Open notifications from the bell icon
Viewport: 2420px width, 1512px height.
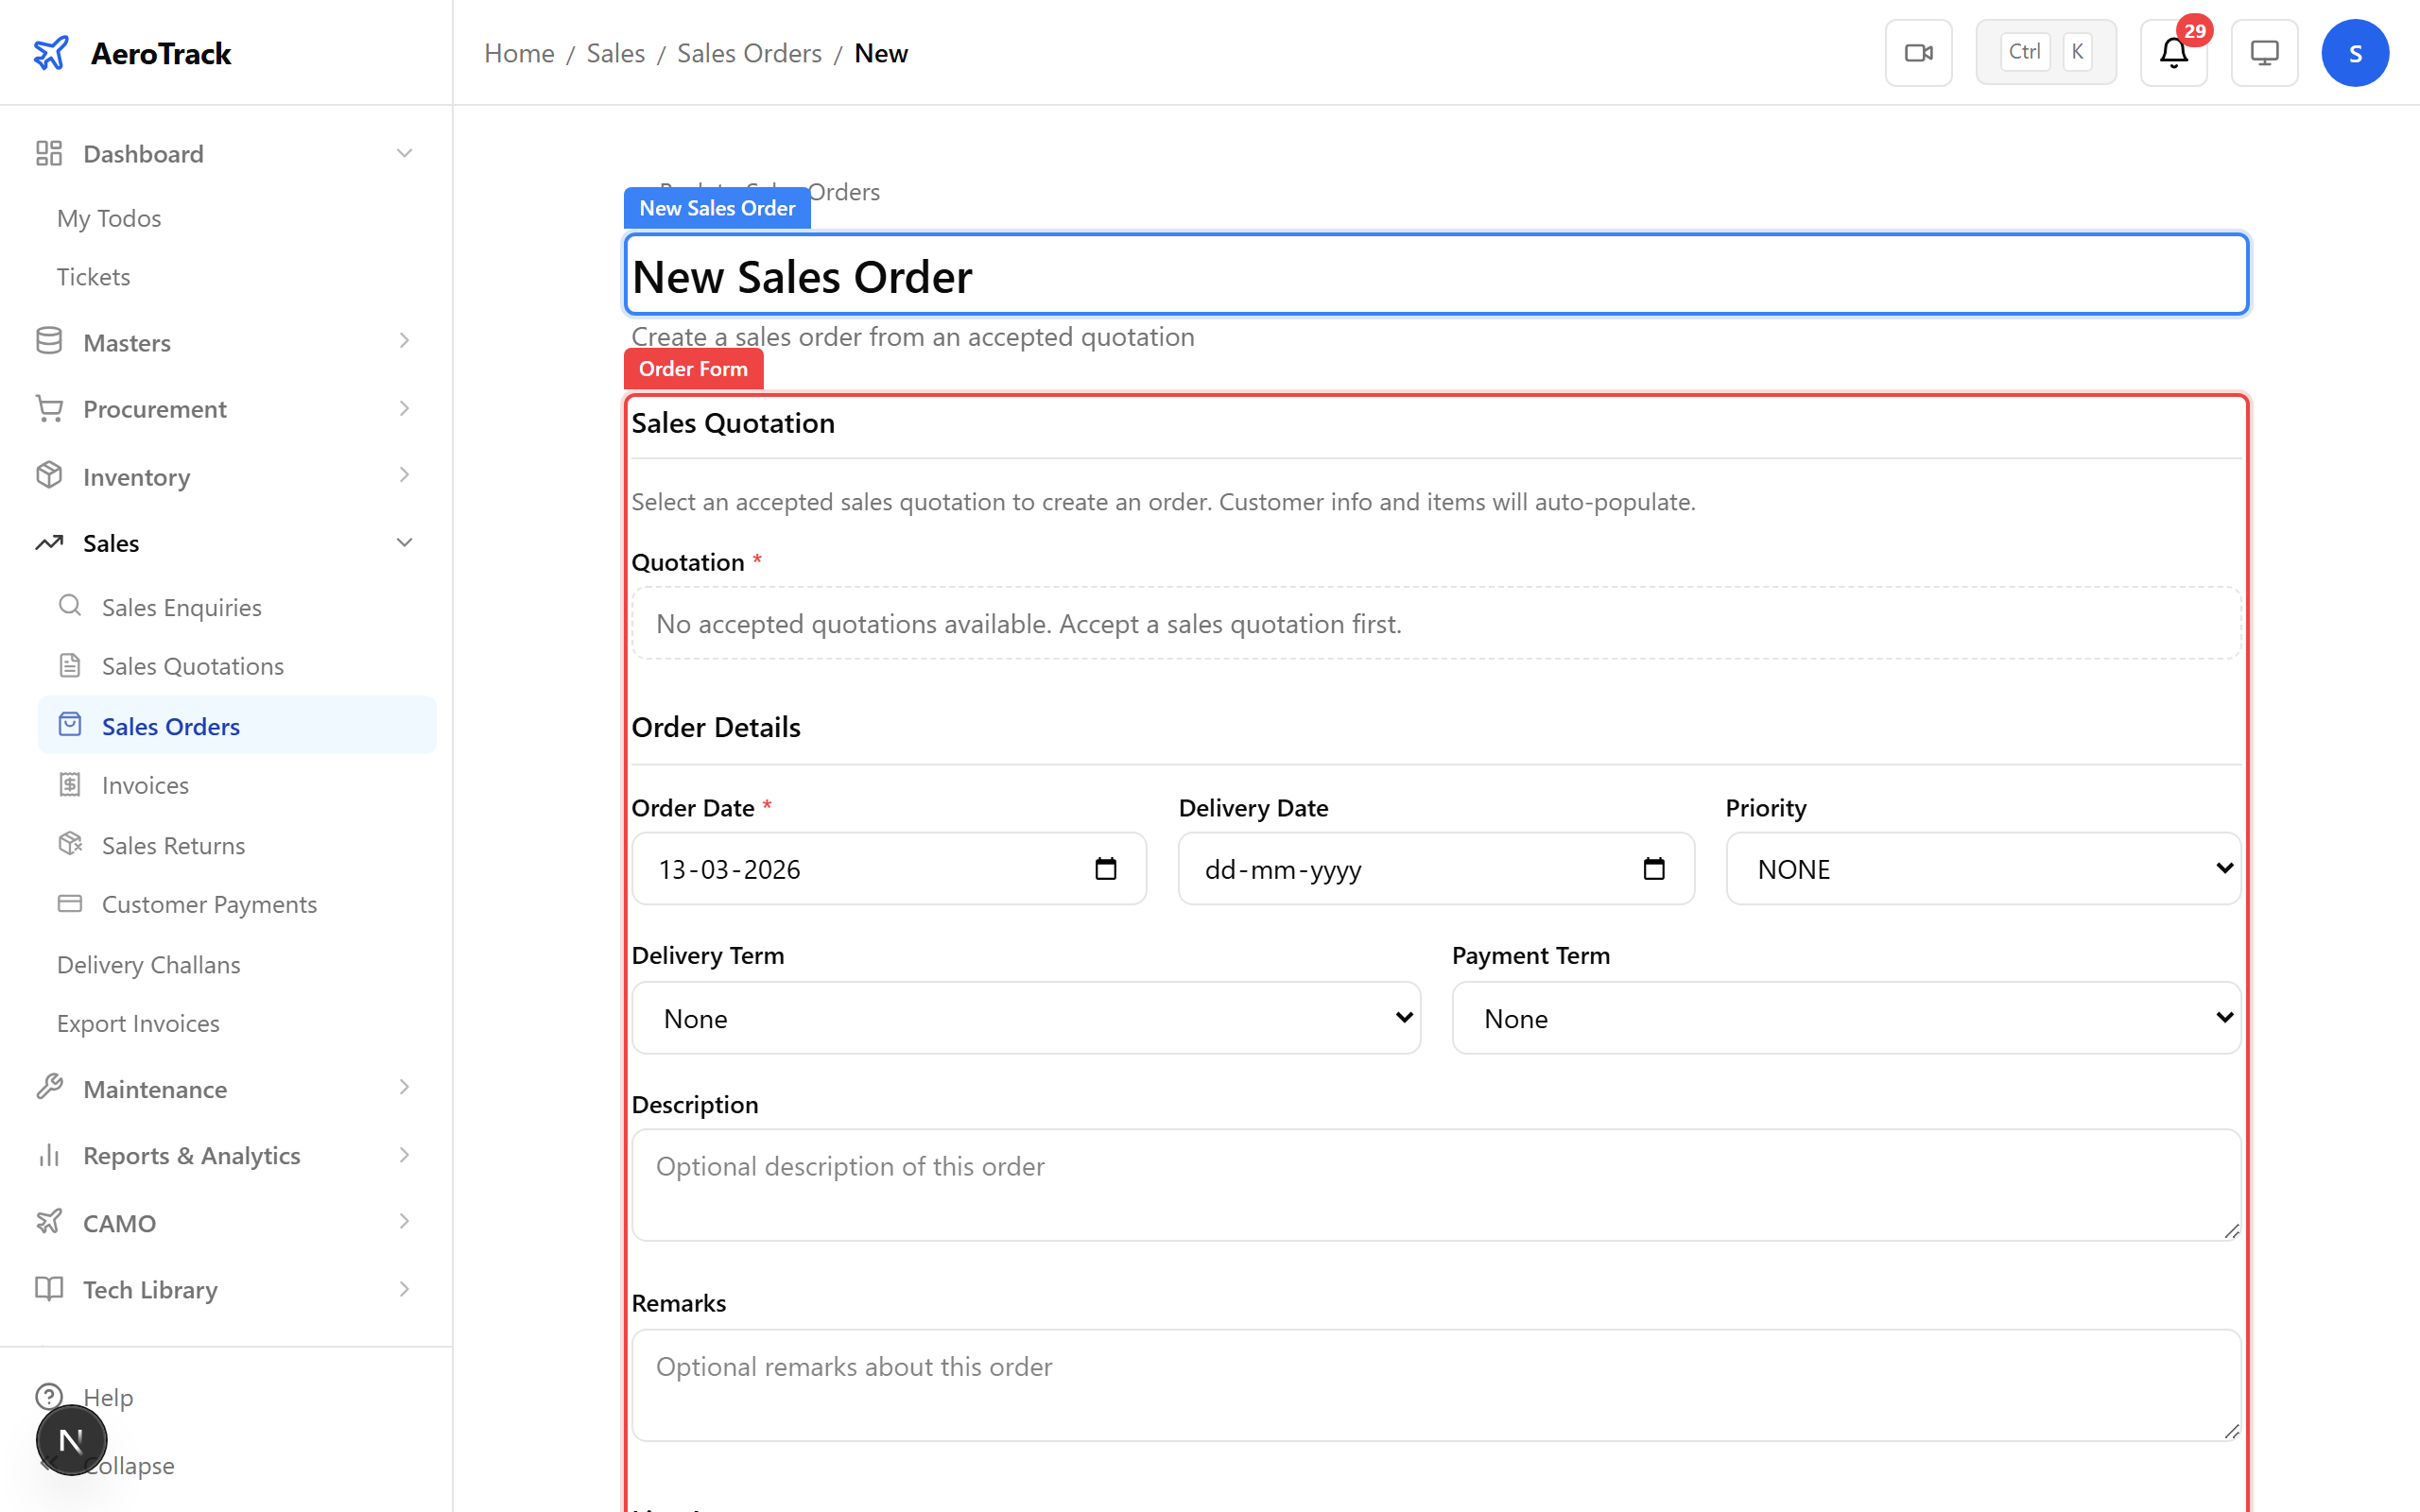pos(2172,53)
